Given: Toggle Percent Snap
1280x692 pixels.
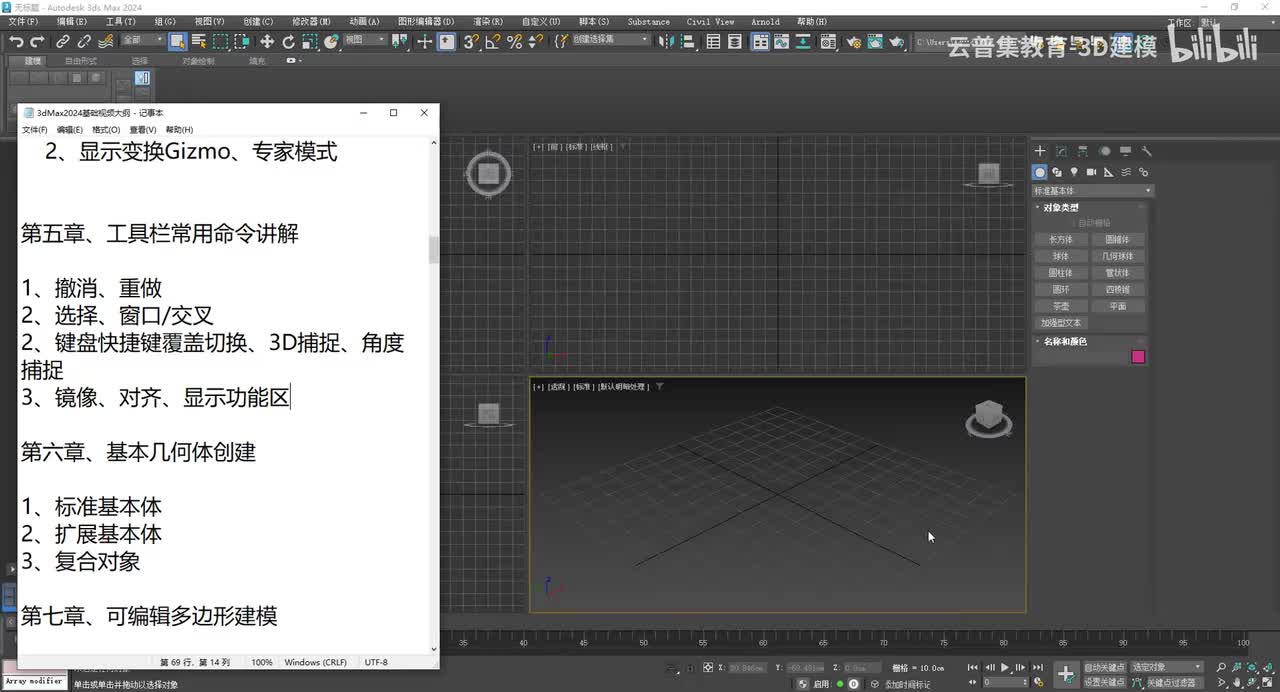Looking at the screenshot, I should coord(514,41).
